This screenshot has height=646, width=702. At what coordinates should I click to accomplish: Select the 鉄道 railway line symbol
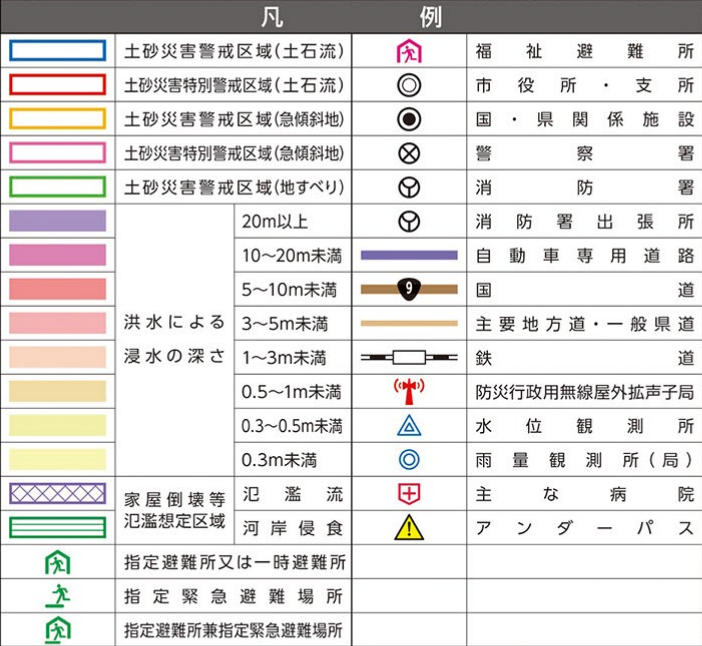tap(408, 357)
